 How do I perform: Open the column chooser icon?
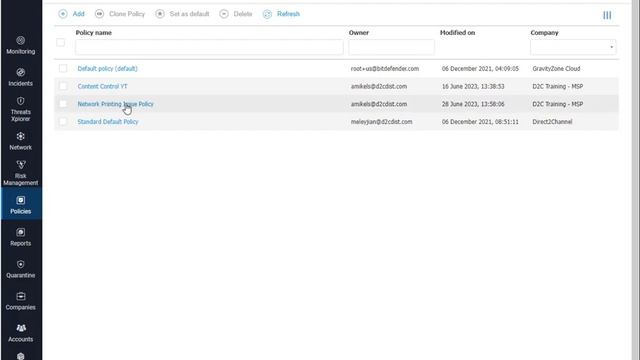(x=607, y=15)
